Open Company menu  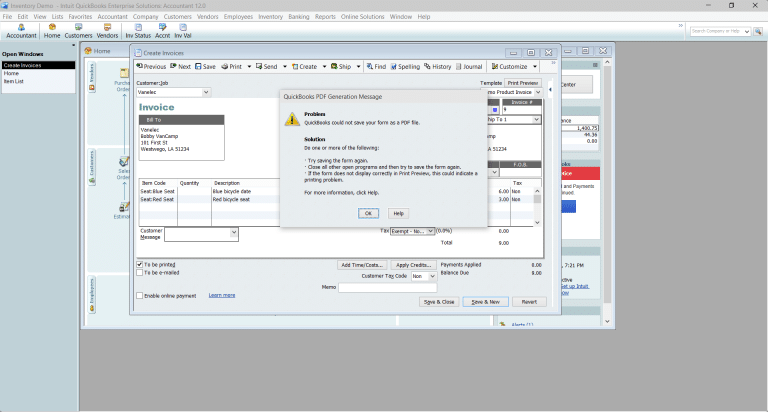(145, 17)
